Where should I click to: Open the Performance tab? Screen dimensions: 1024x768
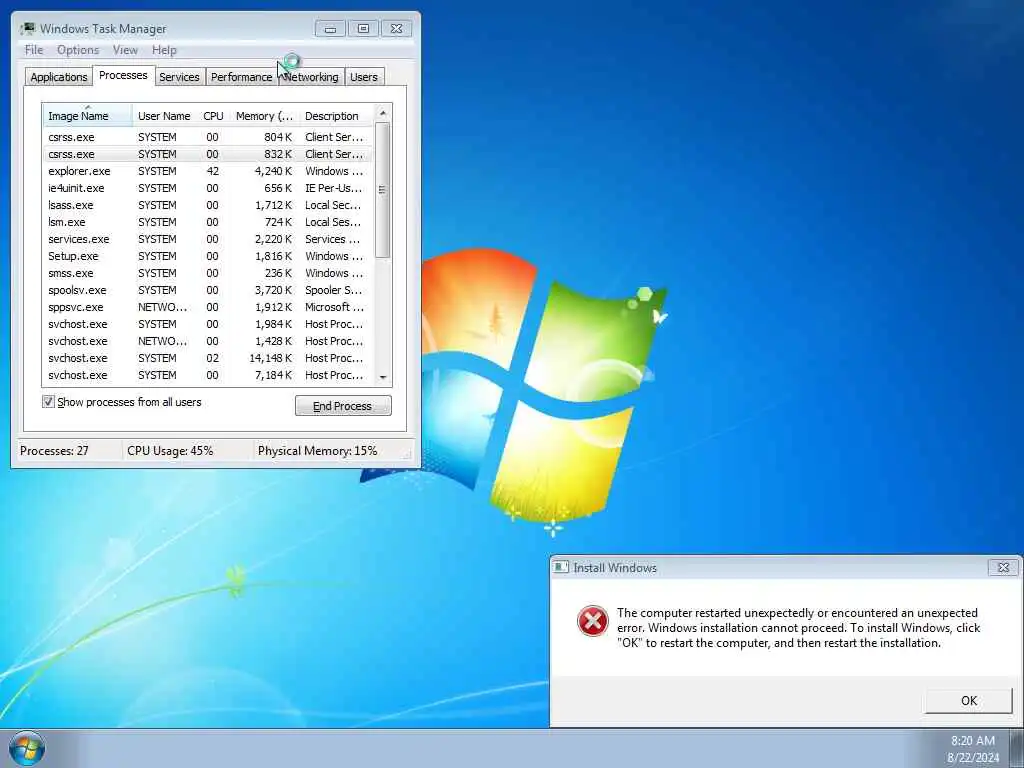click(x=242, y=77)
